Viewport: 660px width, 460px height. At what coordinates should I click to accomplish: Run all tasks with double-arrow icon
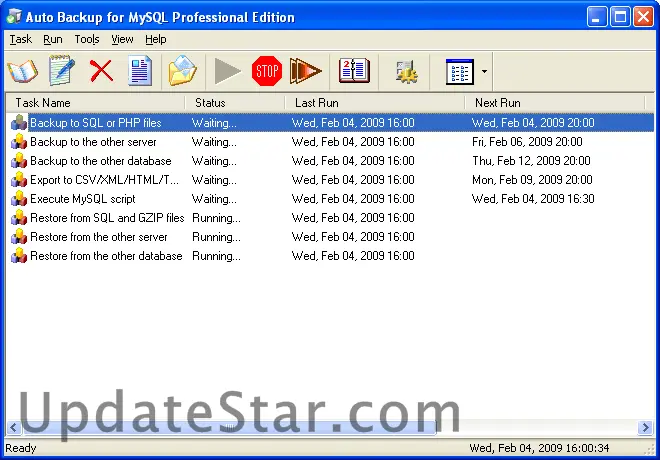click(x=306, y=71)
